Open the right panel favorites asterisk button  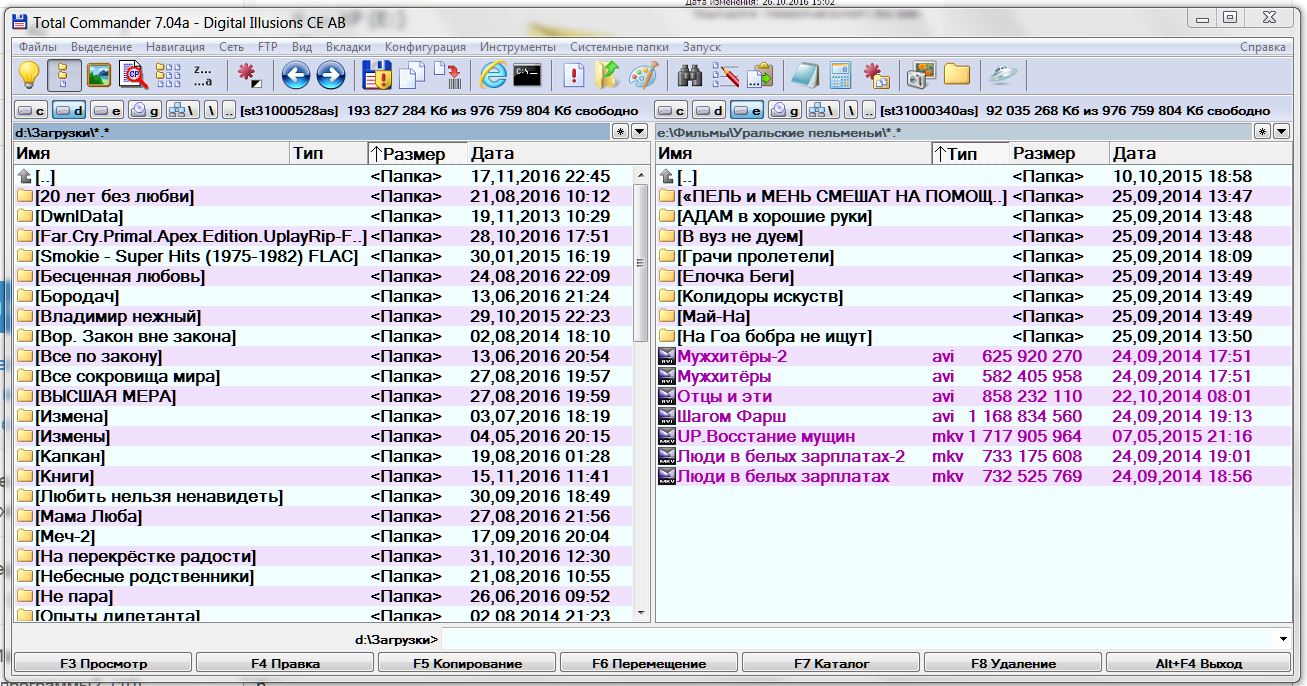[1262, 132]
